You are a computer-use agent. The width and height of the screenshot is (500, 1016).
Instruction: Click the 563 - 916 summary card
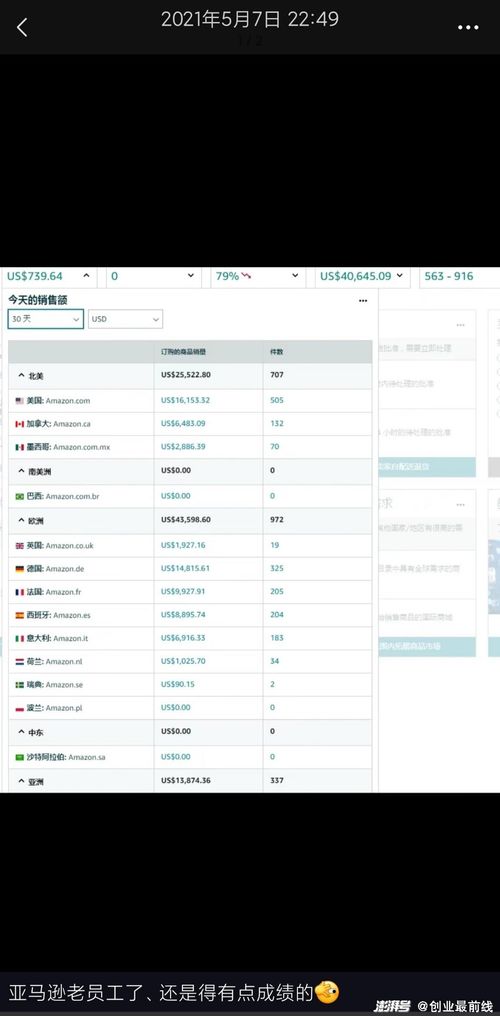tap(459, 276)
